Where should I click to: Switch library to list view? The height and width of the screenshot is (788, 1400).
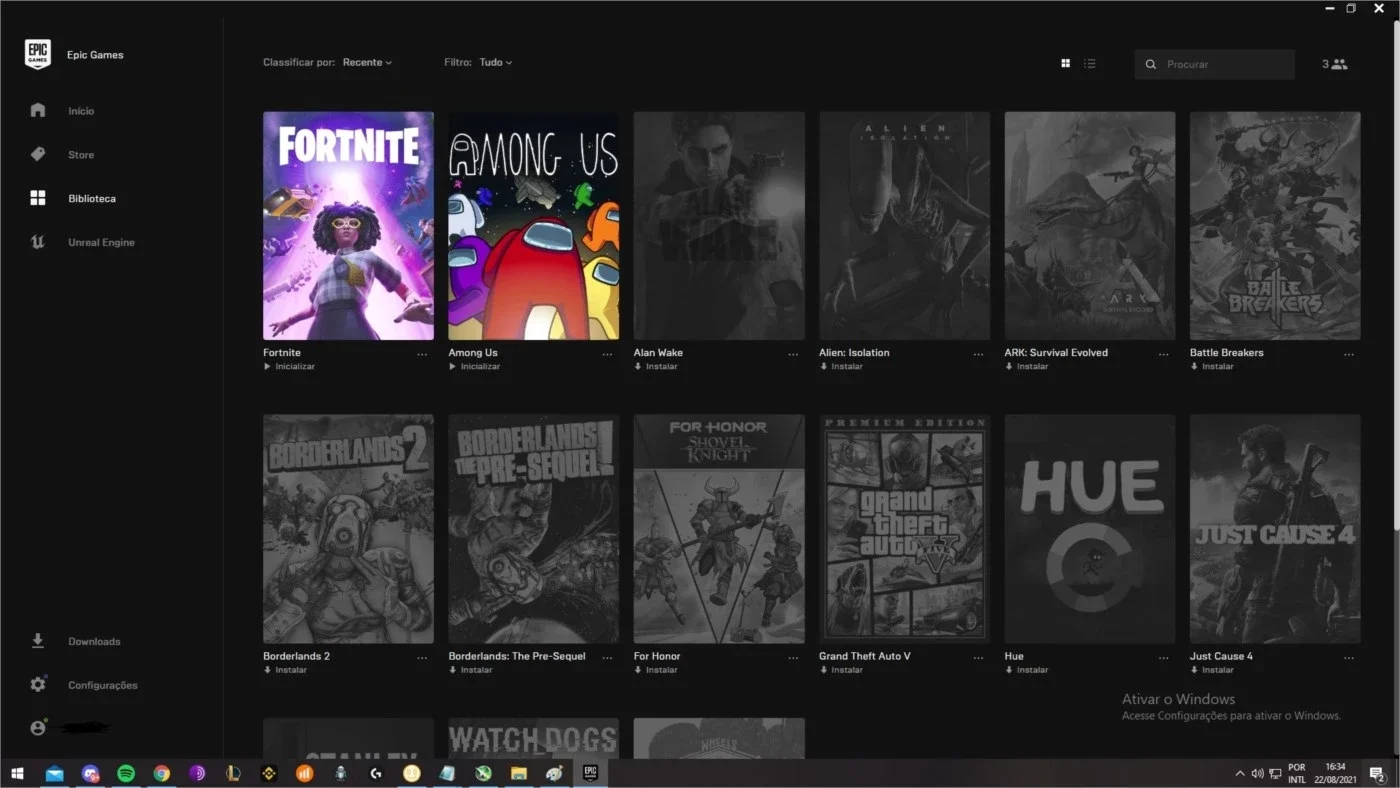pyautogui.click(x=1090, y=64)
